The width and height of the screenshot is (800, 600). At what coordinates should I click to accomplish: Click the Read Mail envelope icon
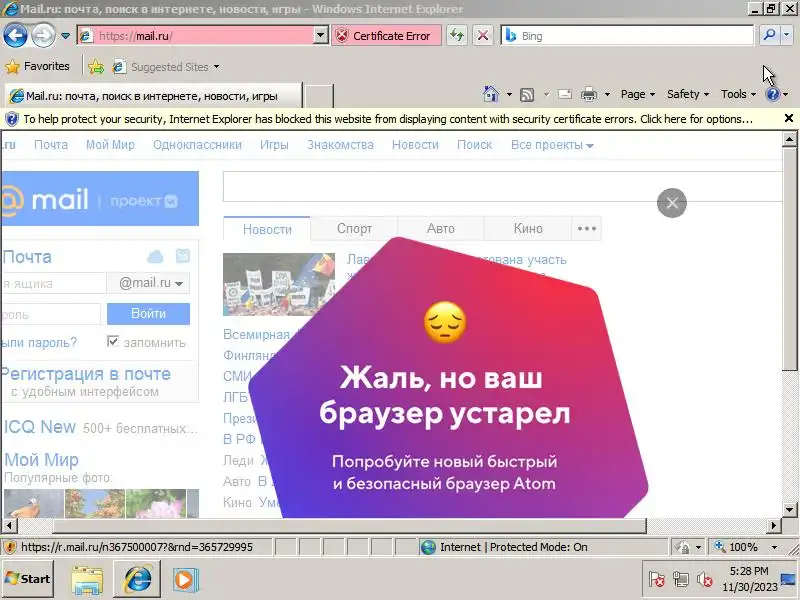coord(564,94)
